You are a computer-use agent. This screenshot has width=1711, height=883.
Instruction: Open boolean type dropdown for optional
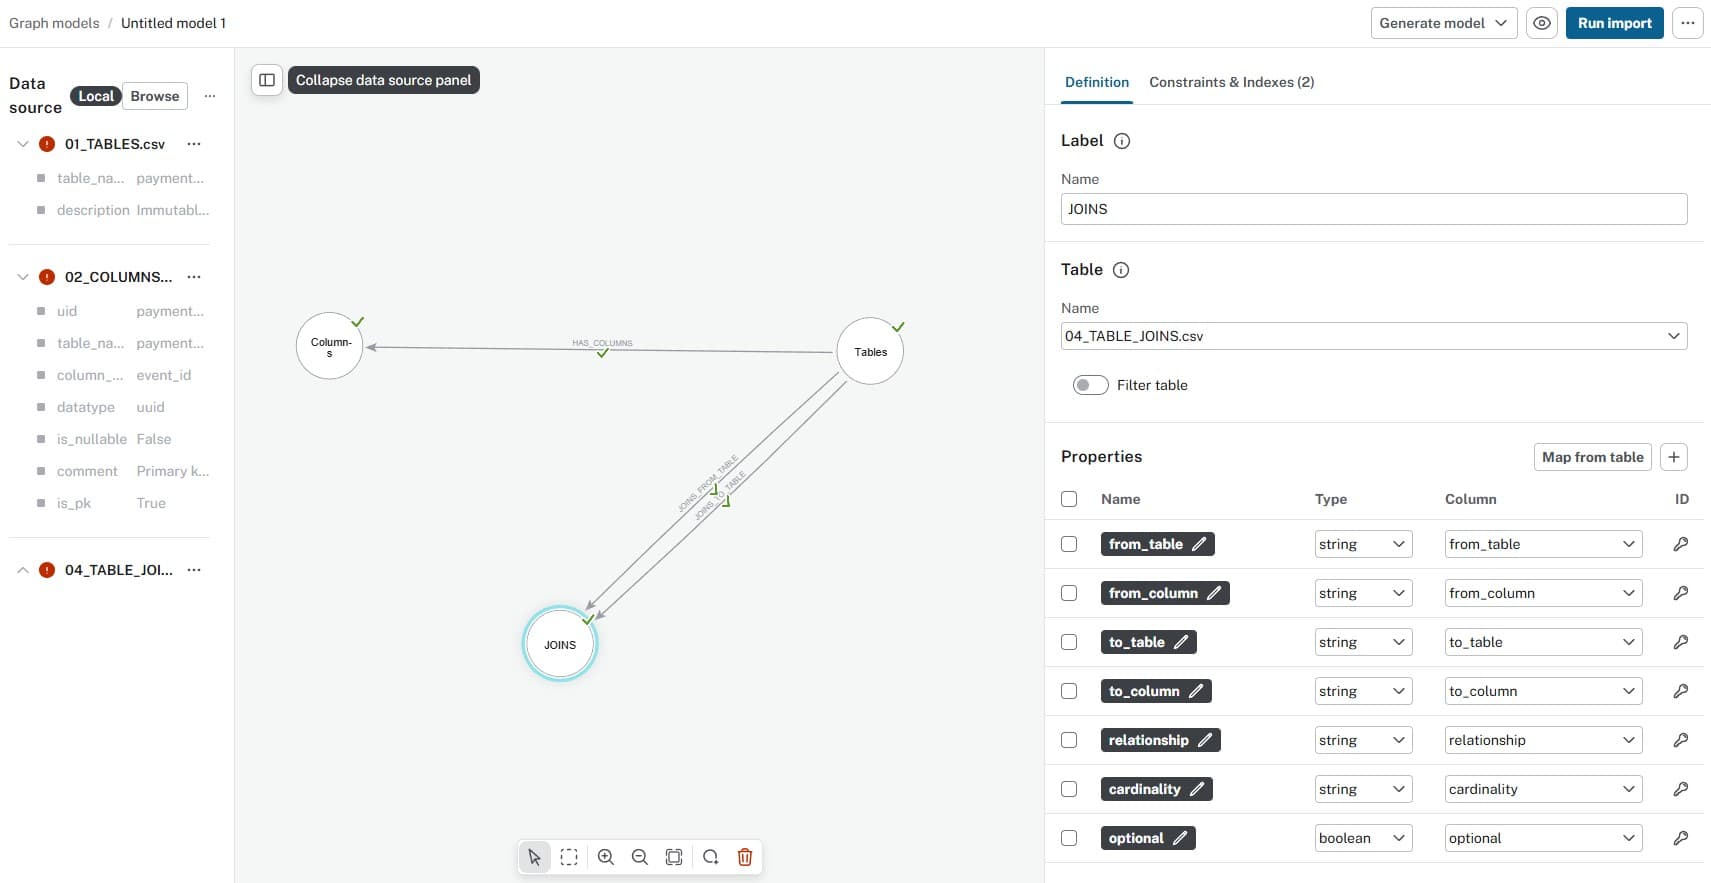click(x=1363, y=838)
